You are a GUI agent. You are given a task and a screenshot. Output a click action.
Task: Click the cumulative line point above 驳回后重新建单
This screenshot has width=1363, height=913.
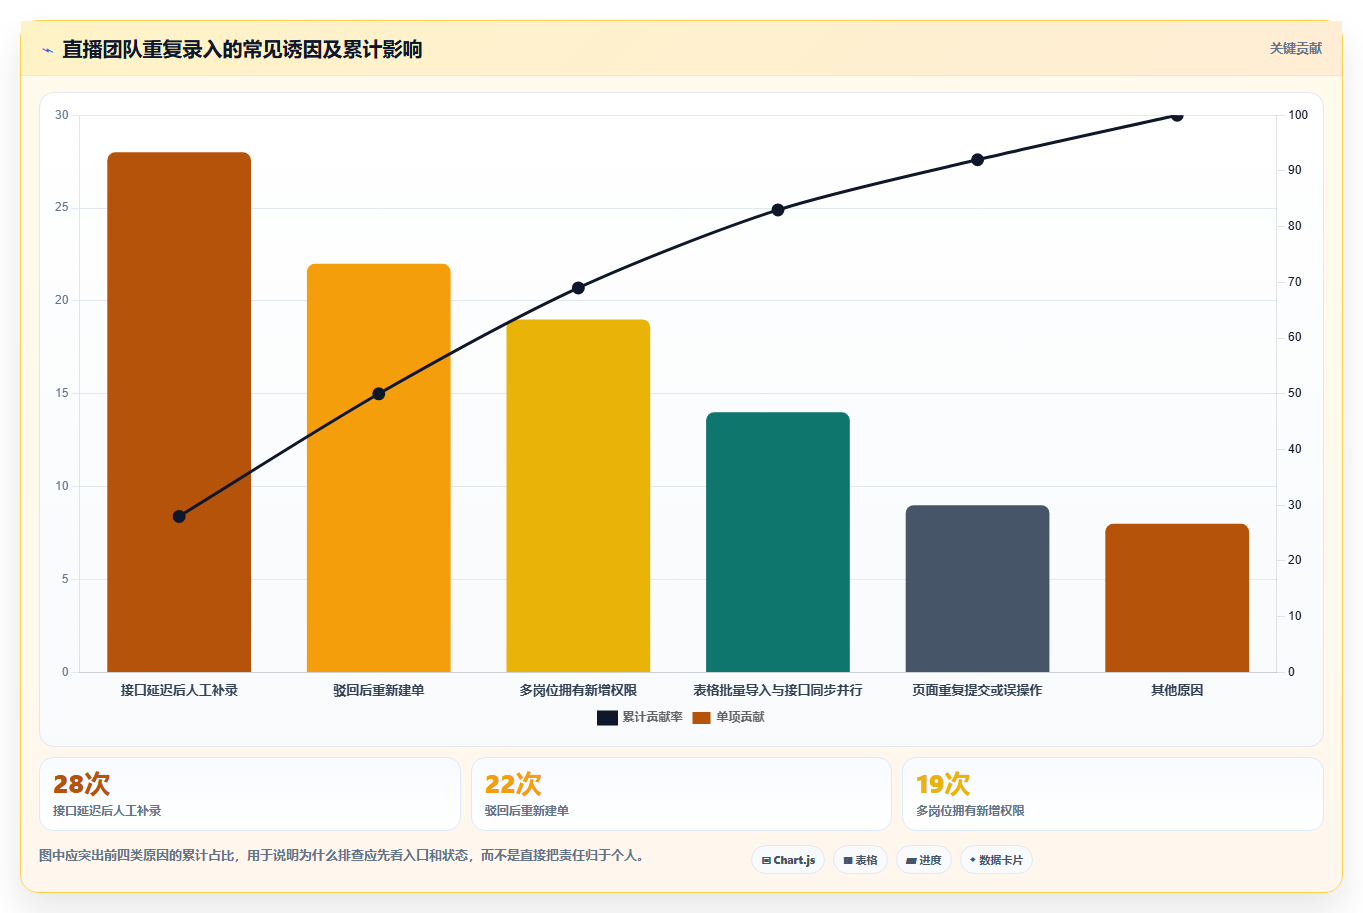coord(379,394)
